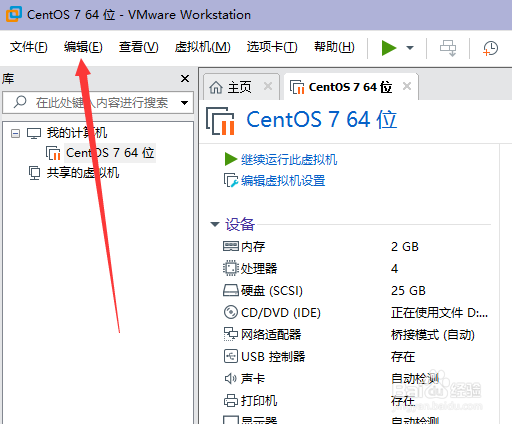Screen dimensions: 512x424
Task: Close the 主页 tab
Action: click(268, 86)
